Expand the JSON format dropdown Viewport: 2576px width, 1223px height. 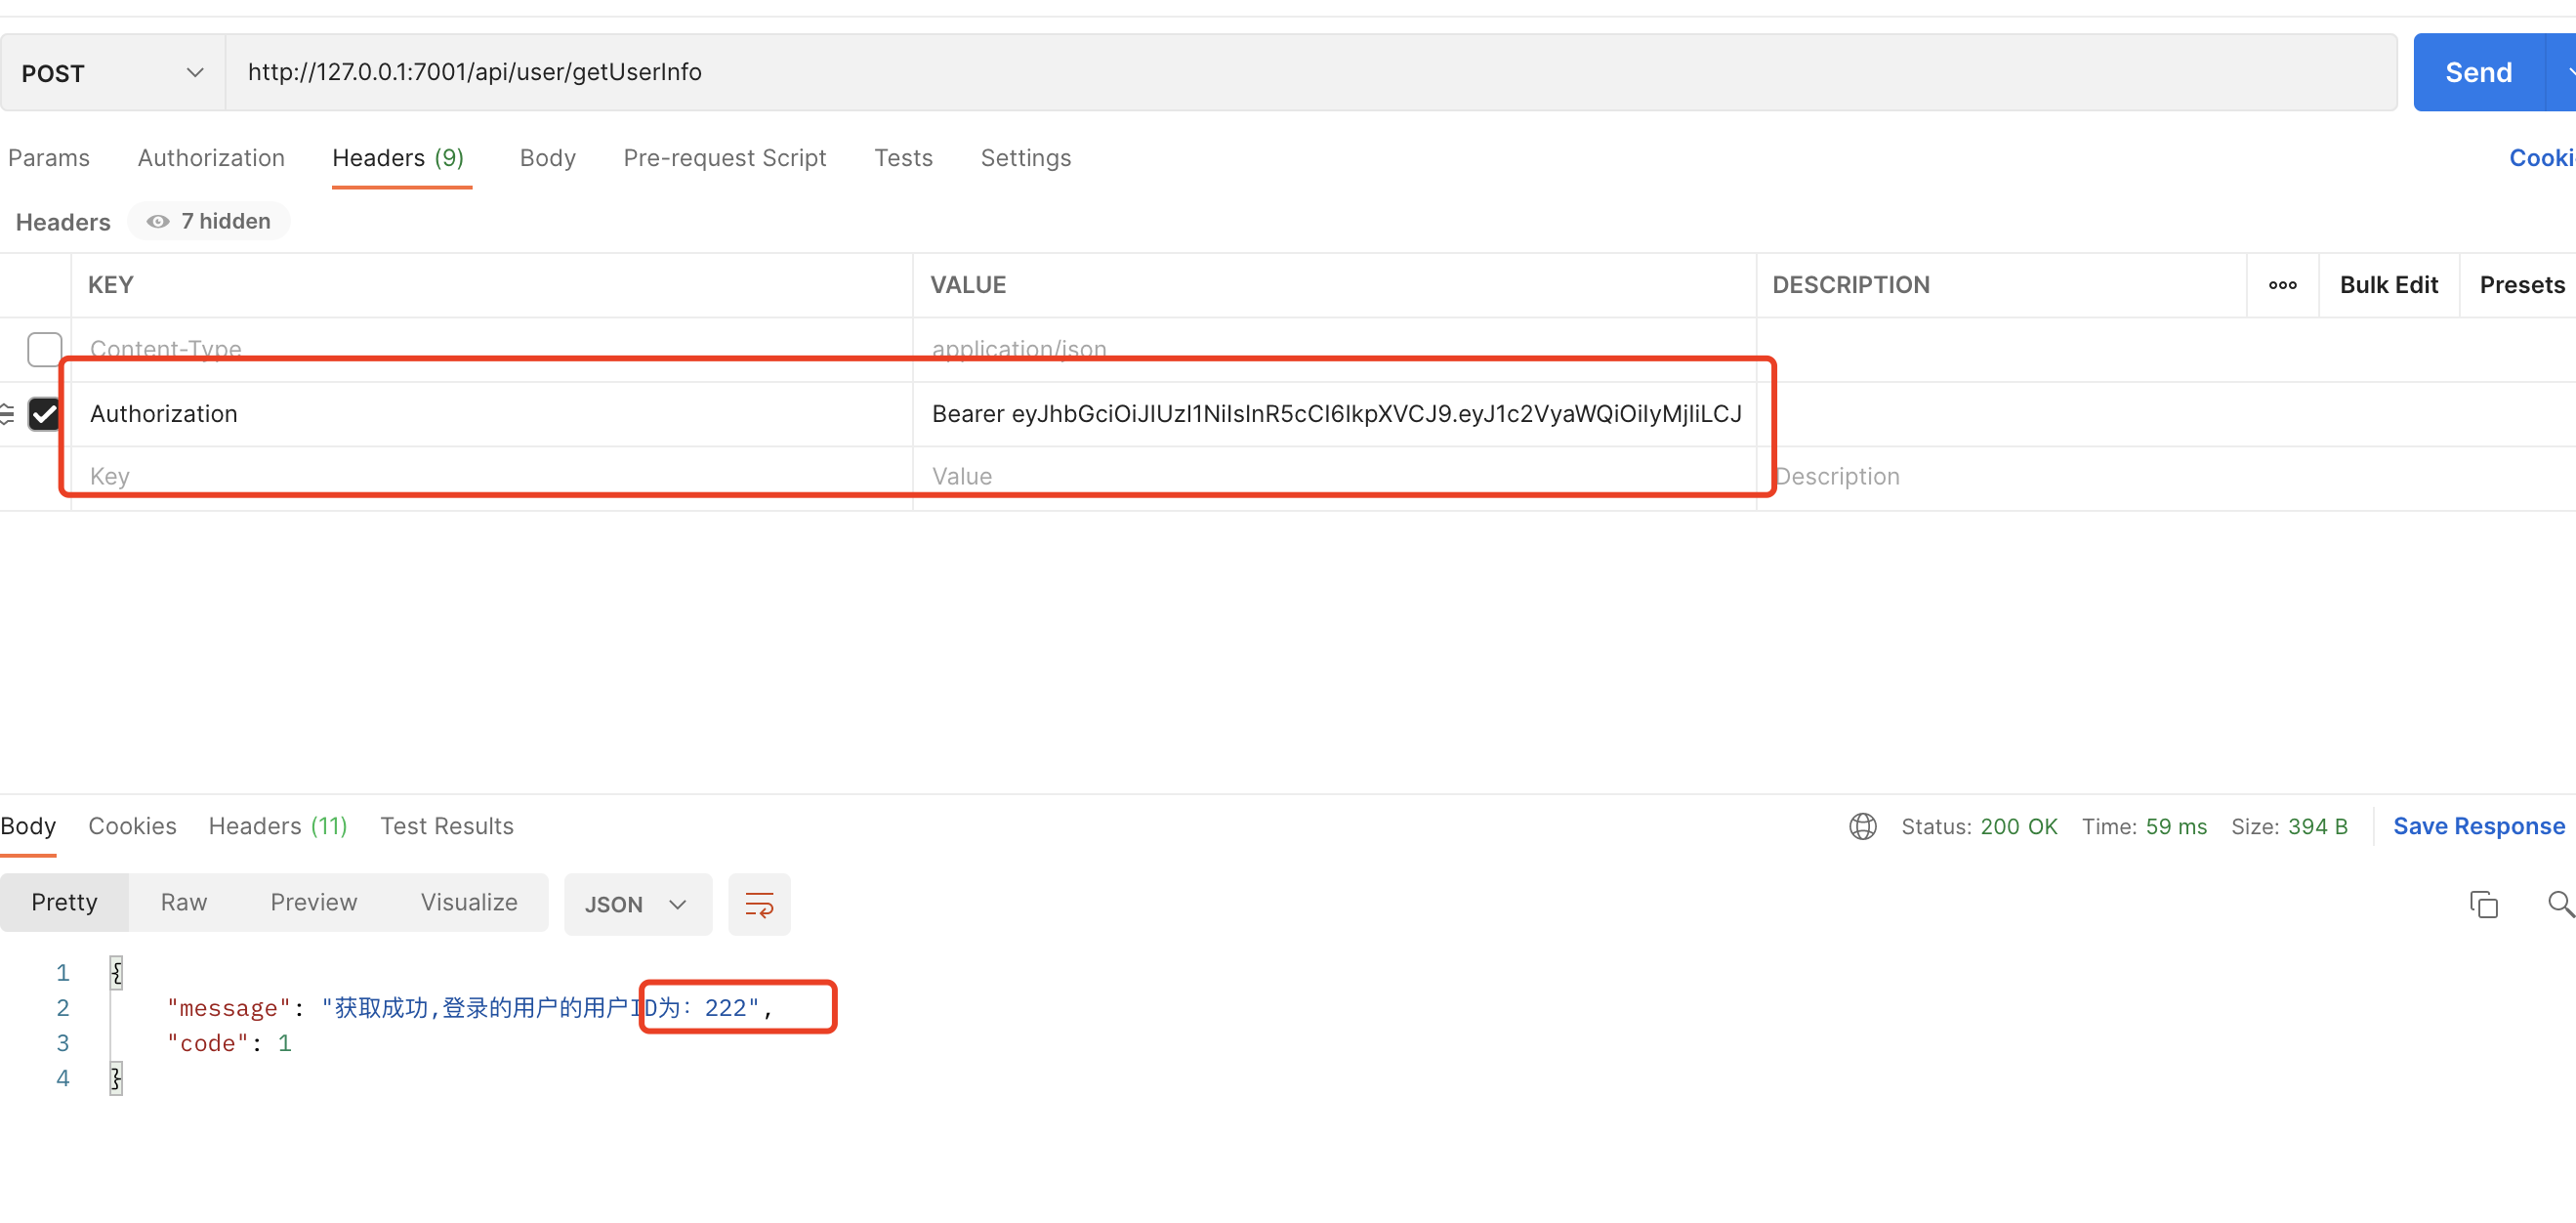click(637, 904)
